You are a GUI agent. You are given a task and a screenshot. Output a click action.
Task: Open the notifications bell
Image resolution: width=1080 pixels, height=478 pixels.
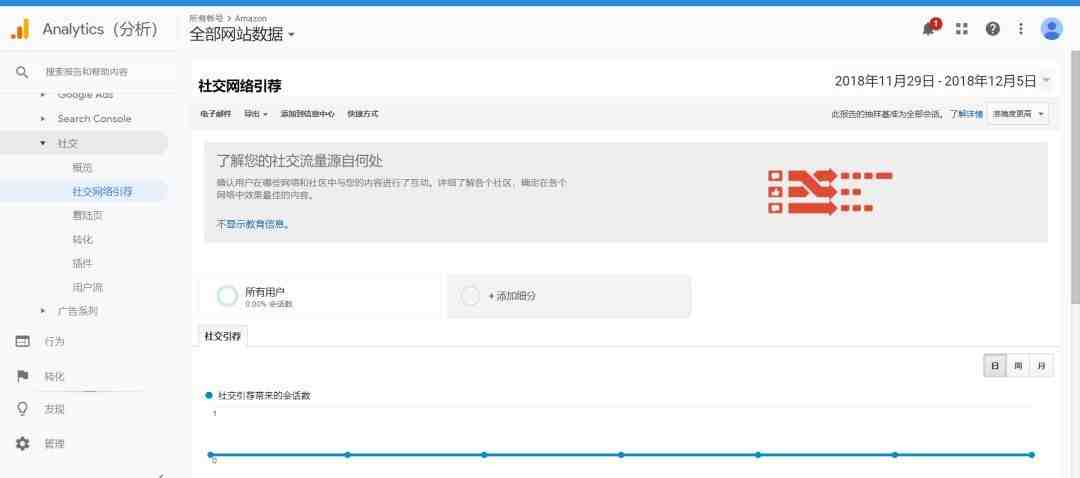coord(929,28)
